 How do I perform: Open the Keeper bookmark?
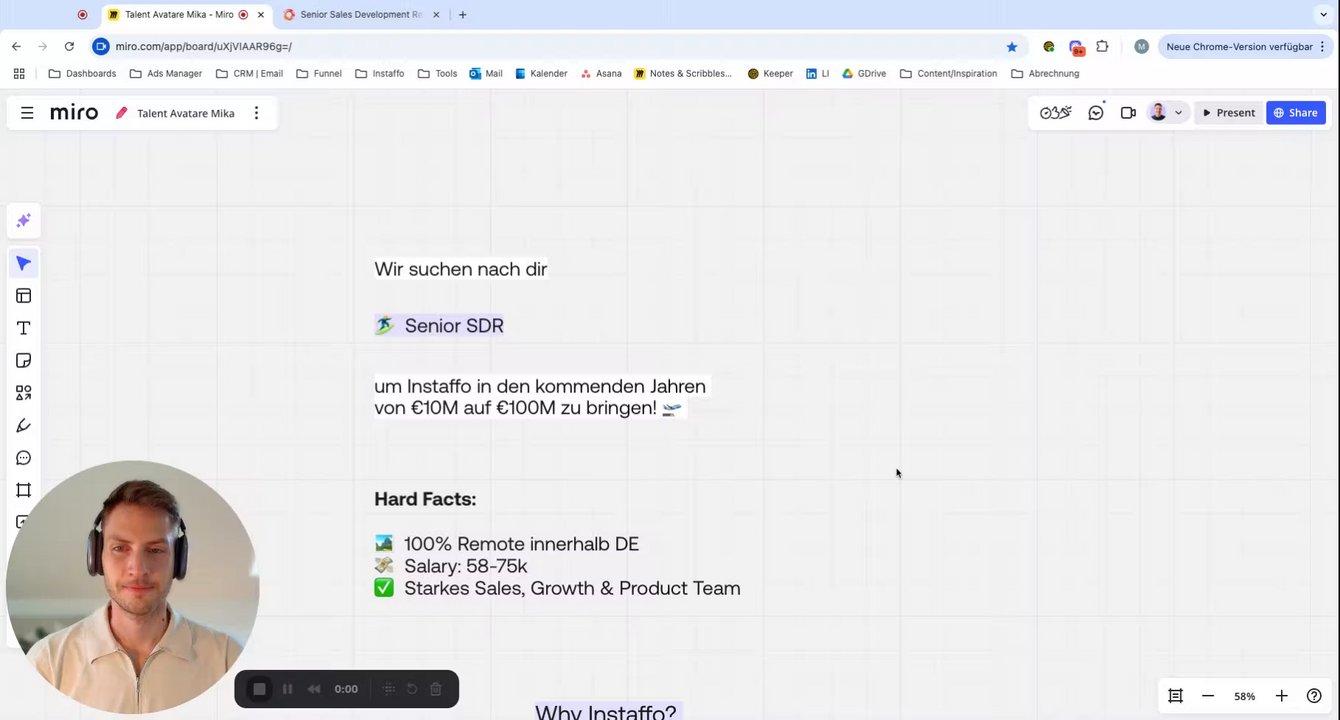click(770, 73)
